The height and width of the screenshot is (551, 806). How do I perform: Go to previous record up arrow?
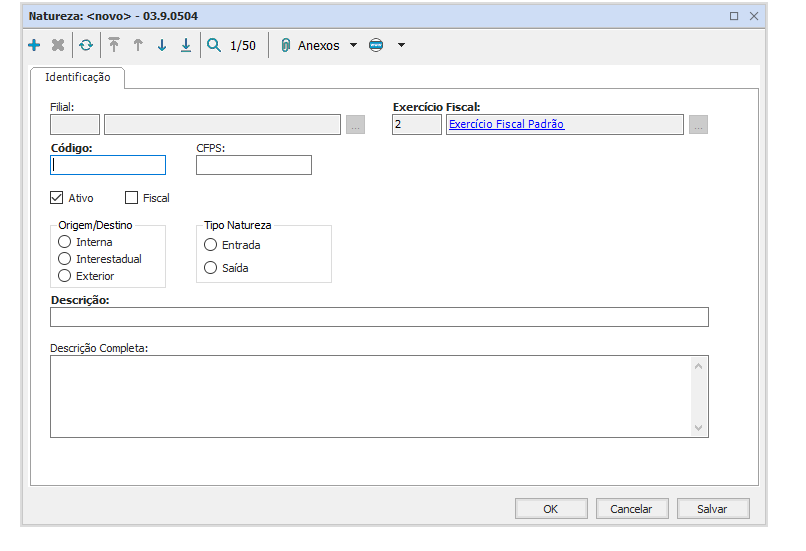138,45
